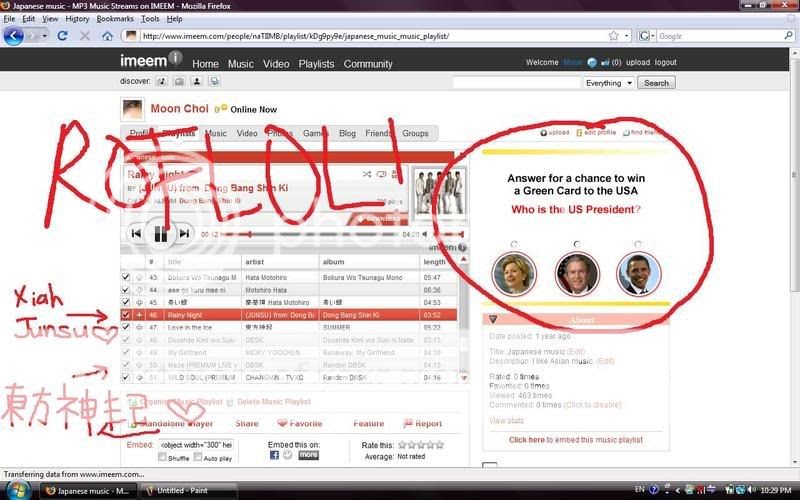Open the Tools menu
Screen dimensions: 800x500
tap(150, 19)
